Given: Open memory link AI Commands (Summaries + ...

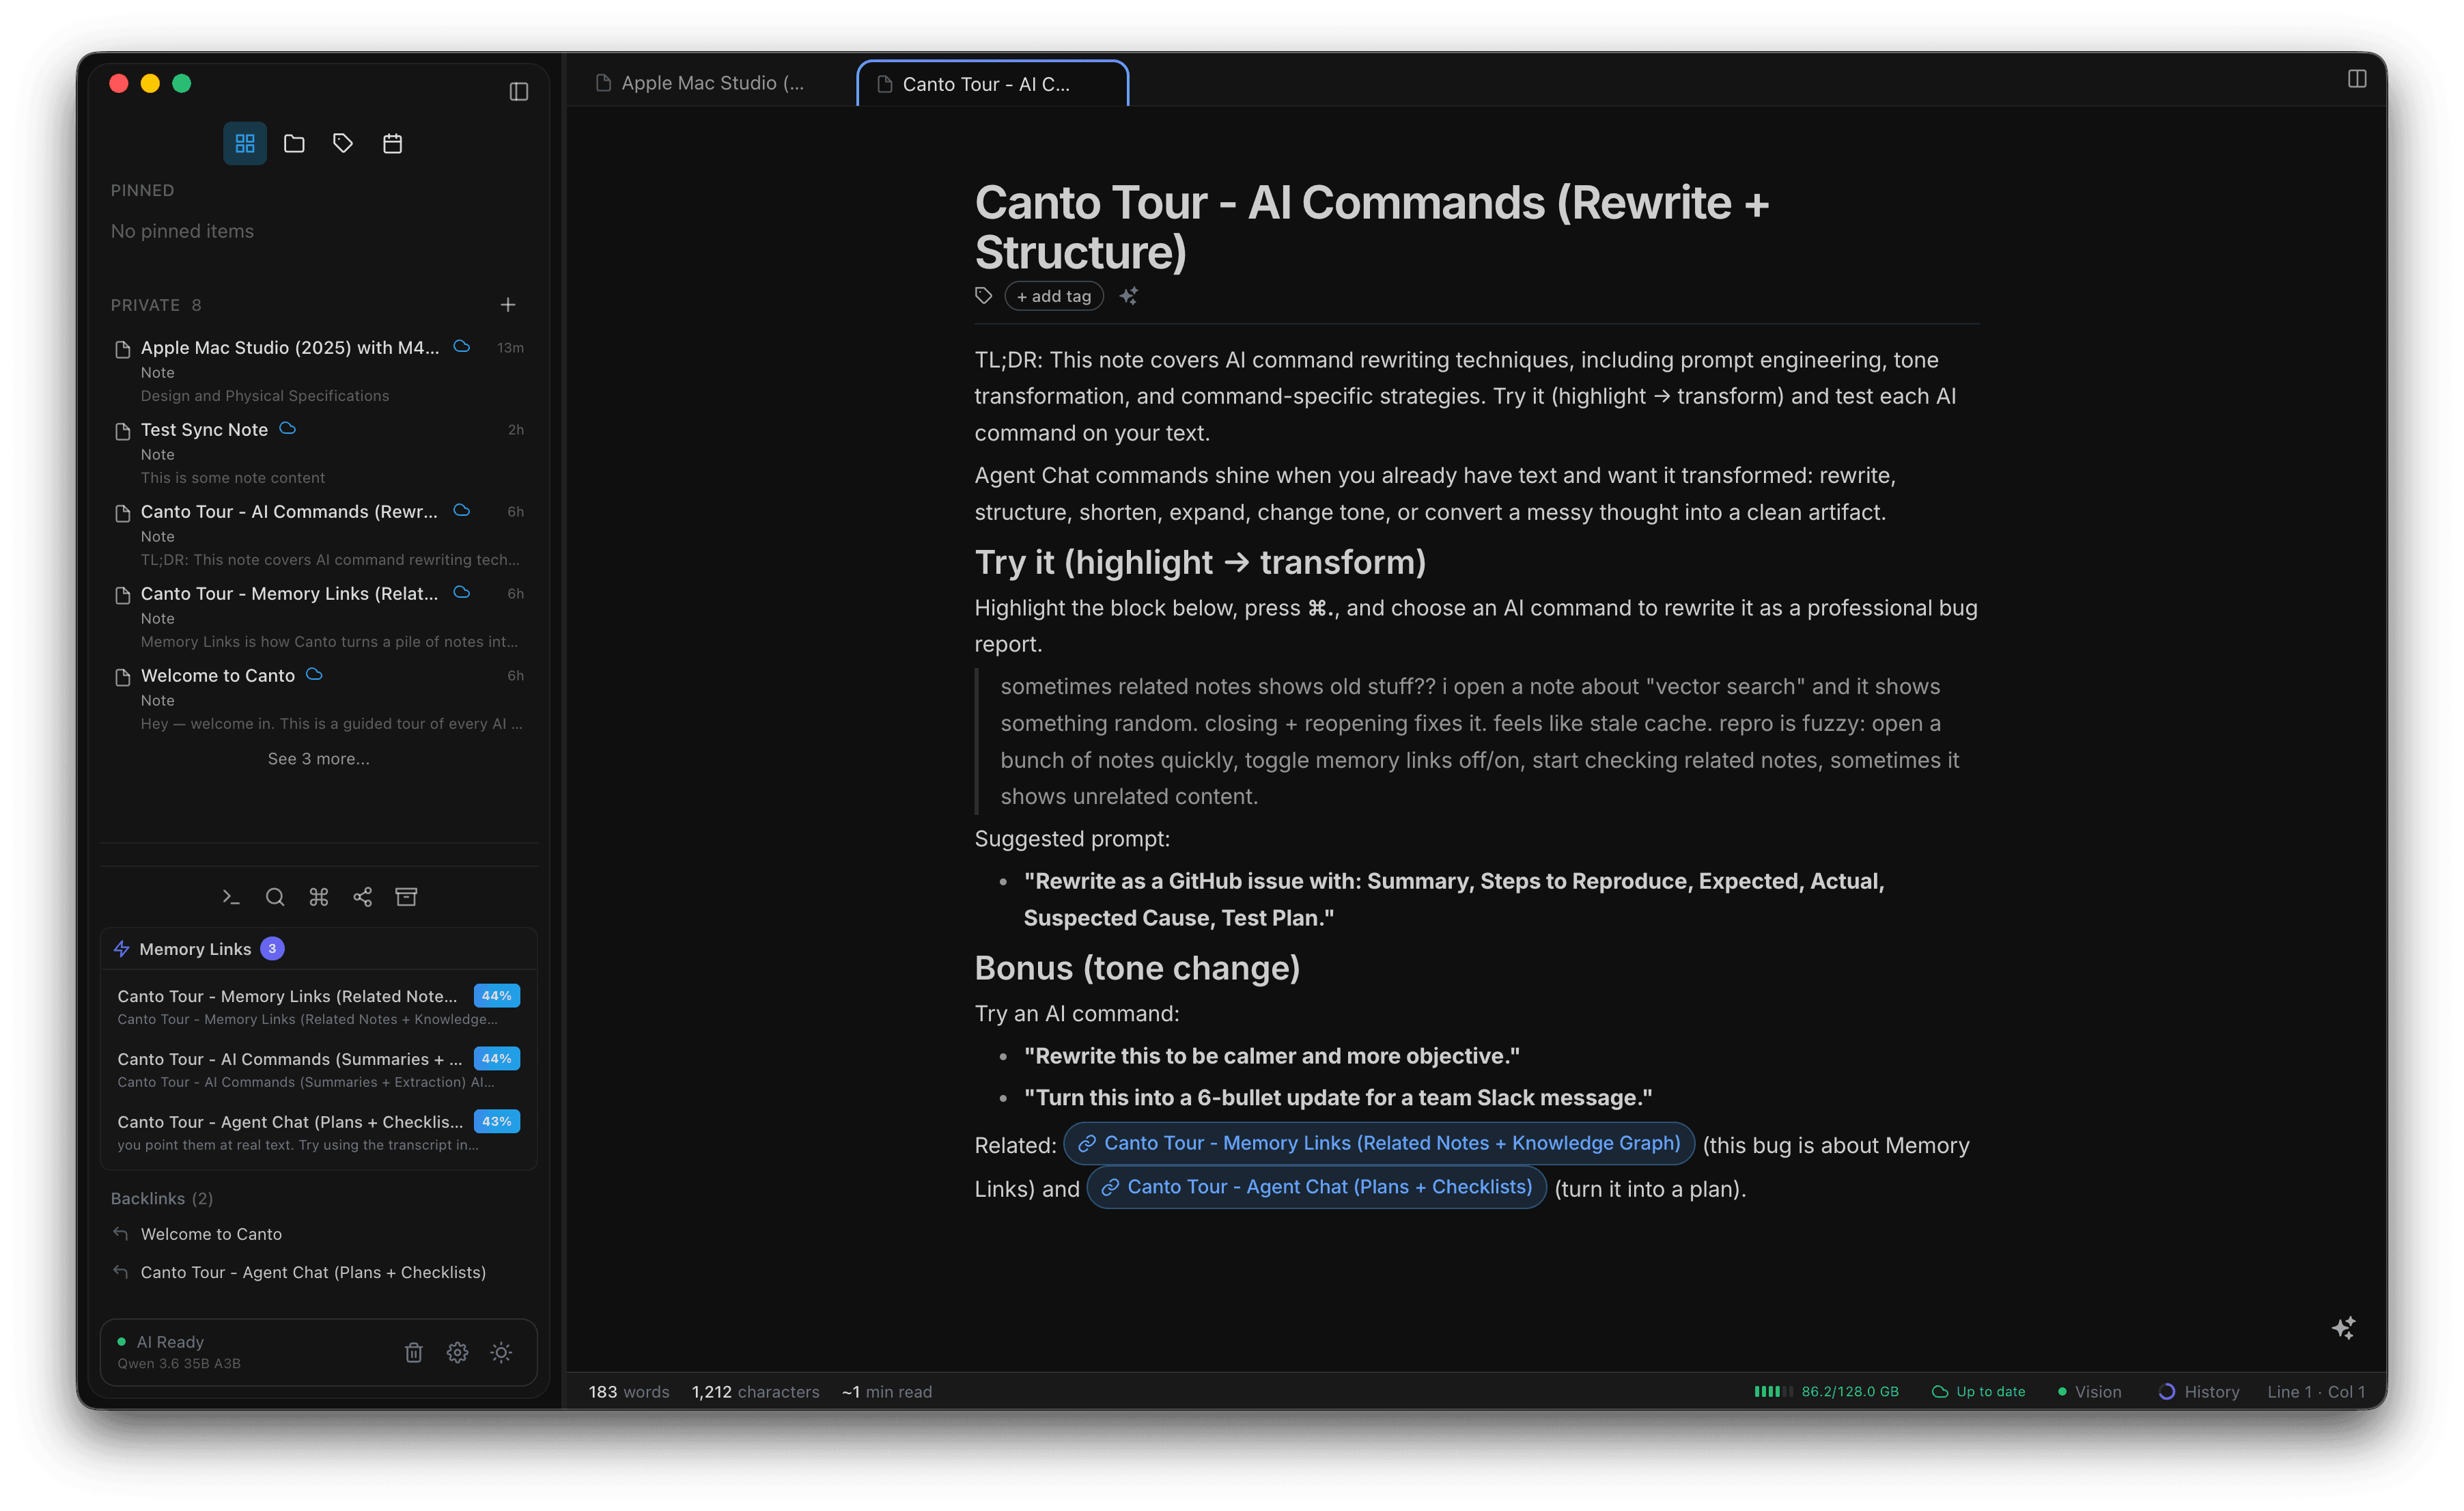Looking at the screenshot, I should [x=318, y=1069].
